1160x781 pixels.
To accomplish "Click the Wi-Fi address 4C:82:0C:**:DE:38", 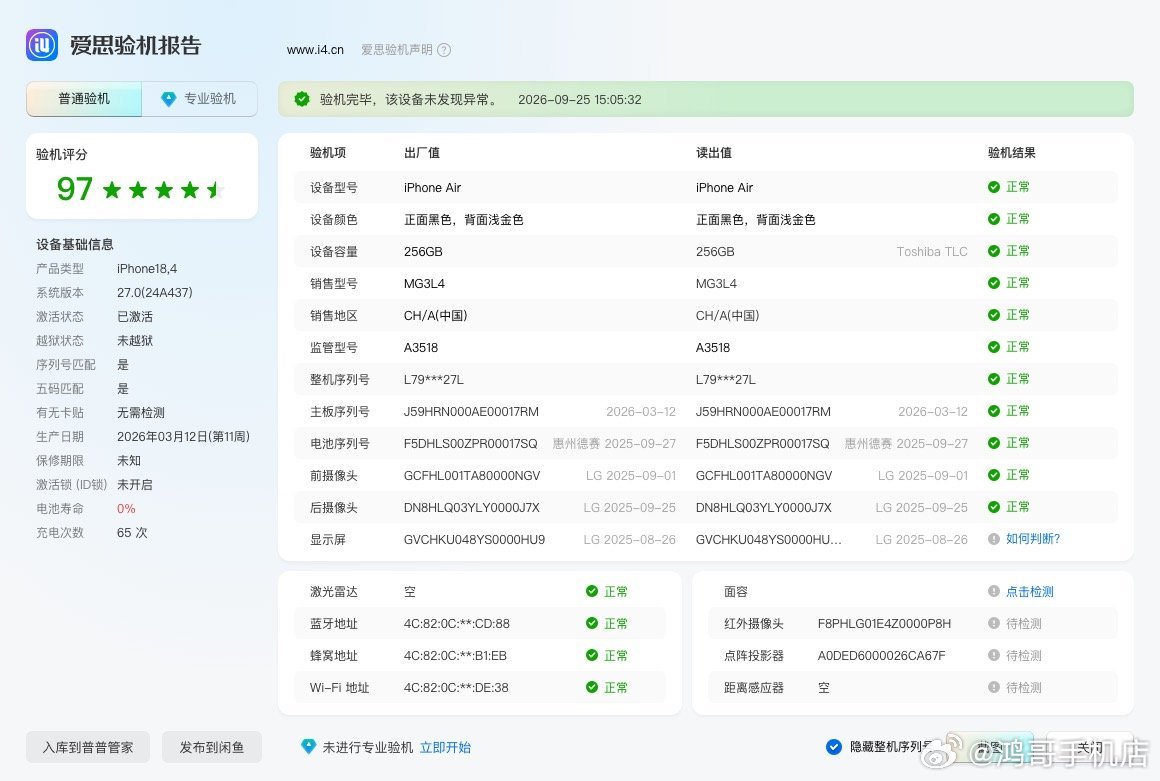I will pos(456,688).
